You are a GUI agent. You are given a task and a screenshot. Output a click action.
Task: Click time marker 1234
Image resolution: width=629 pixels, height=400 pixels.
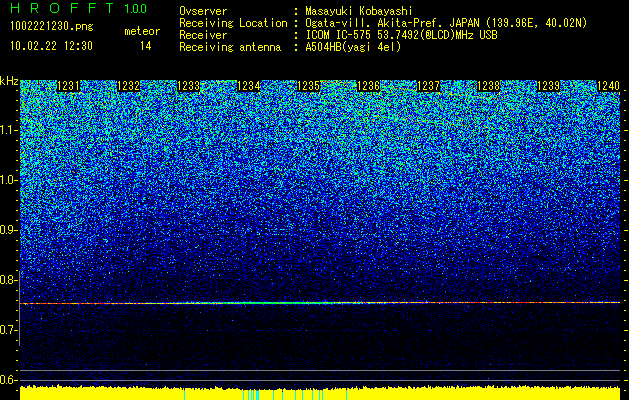[248, 86]
